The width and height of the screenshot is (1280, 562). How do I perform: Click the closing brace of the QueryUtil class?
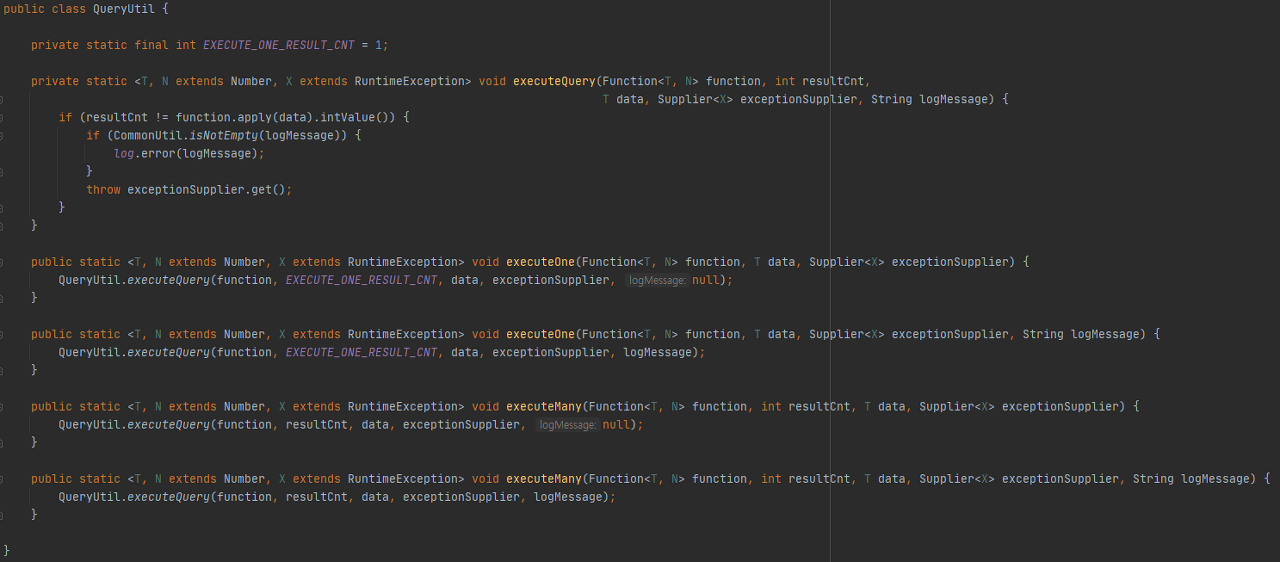7,550
